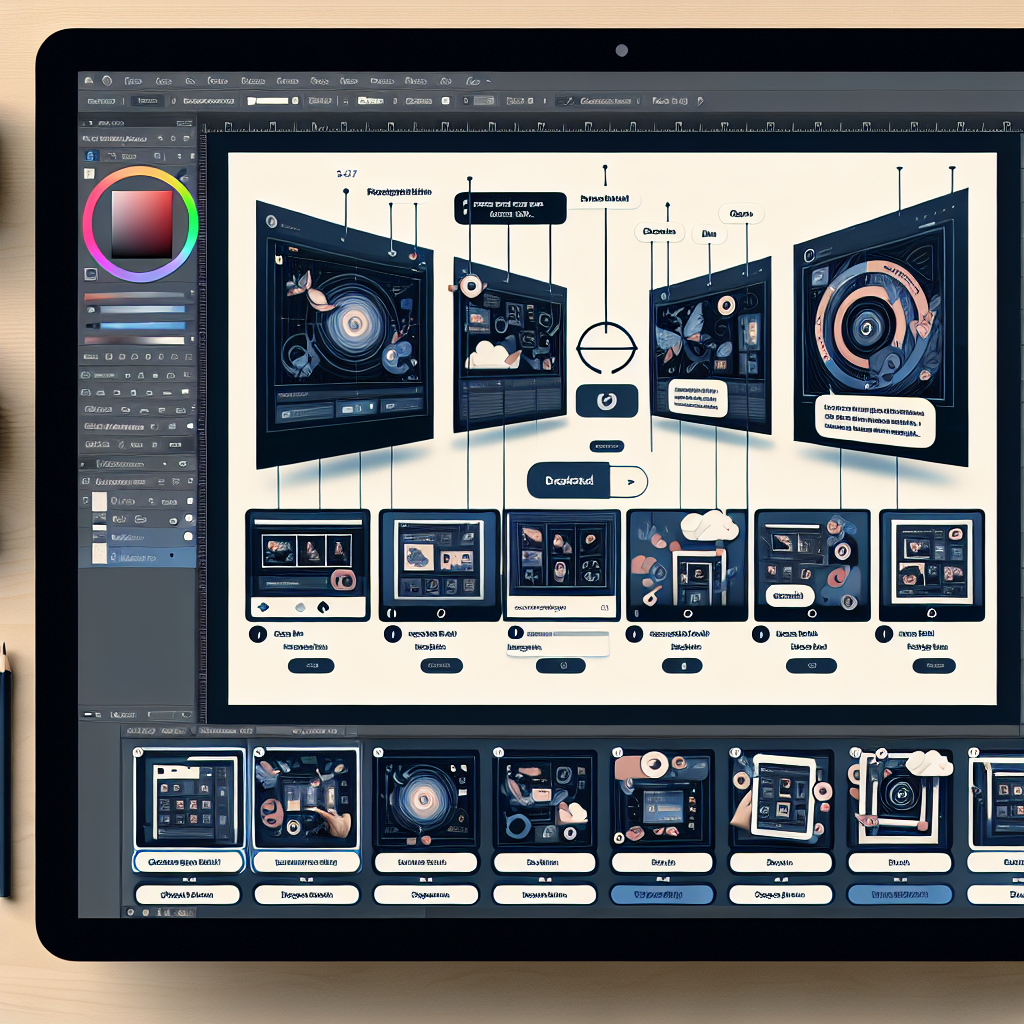This screenshot has width=1024, height=1024.
Task: Click the white cream label under the second filmstrip thumbnail
Action: (306, 862)
